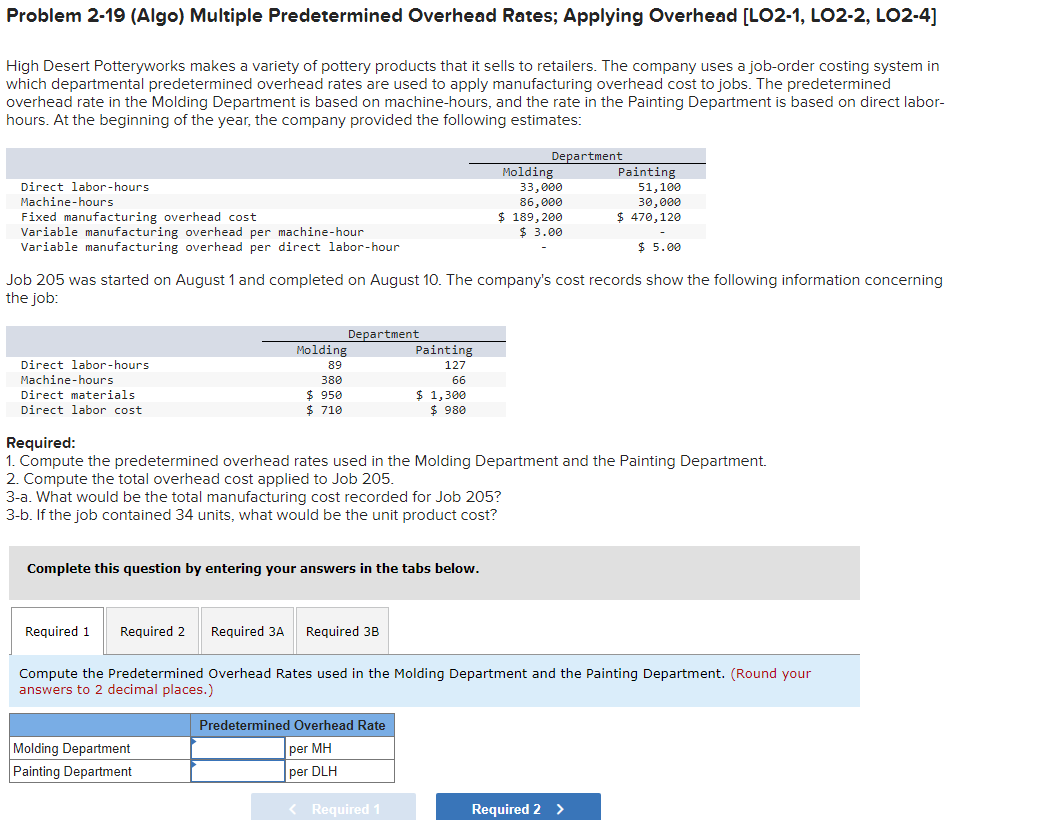Select the Department header in the estimates table
This screenshot has width=1053, height=820.
click(587, 155)
